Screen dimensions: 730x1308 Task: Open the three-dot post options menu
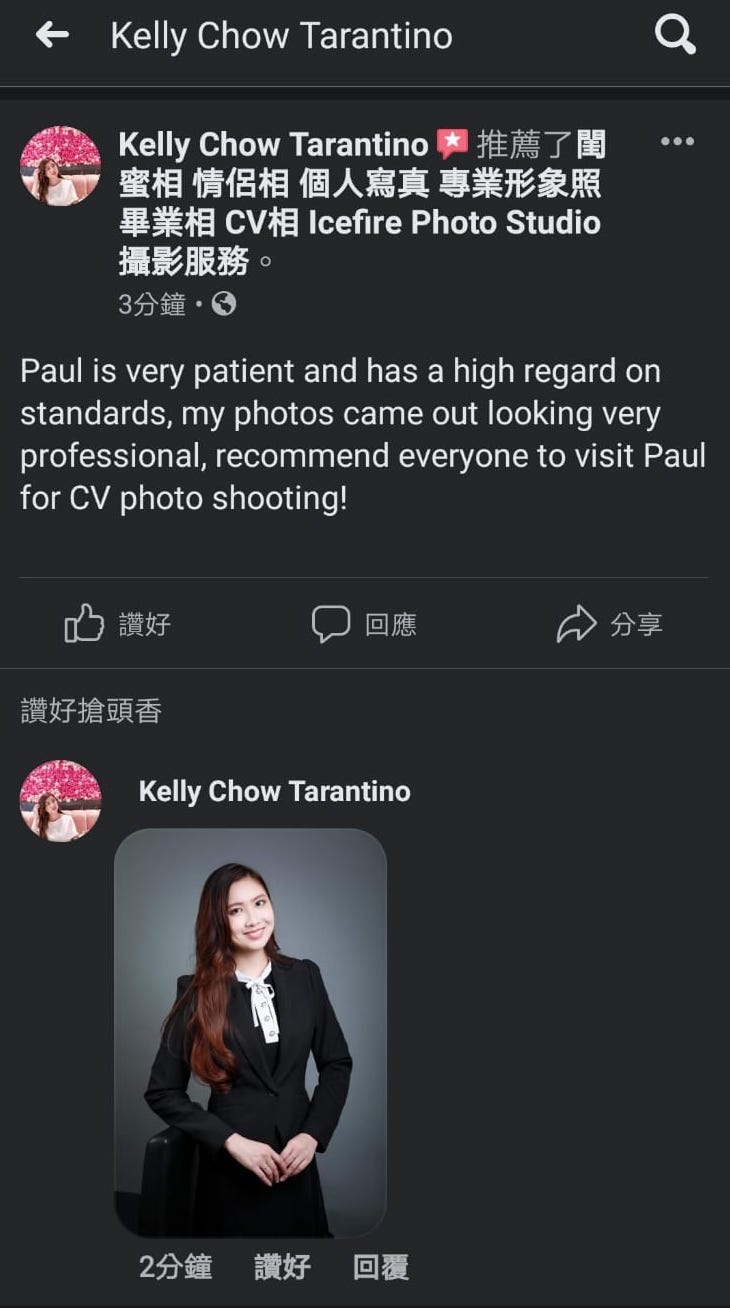coord(677,142)
